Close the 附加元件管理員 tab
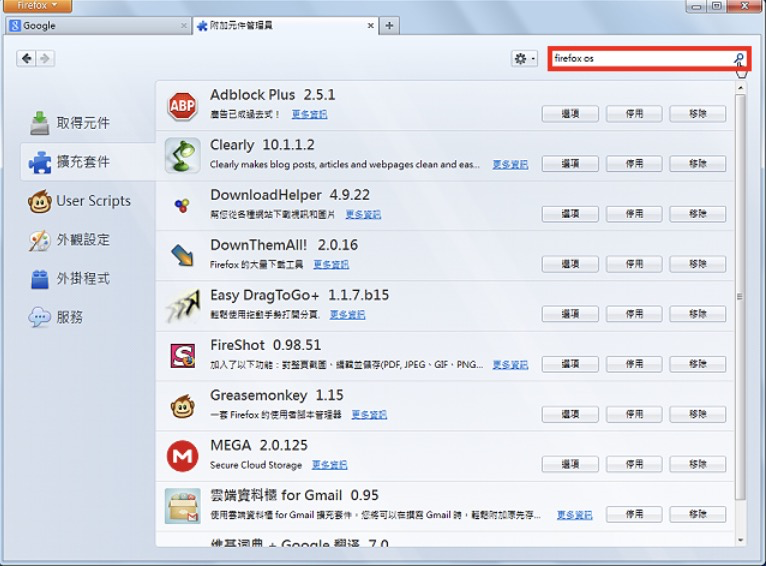The height and width of the screenshot is (566, 766). coord(371,25)
